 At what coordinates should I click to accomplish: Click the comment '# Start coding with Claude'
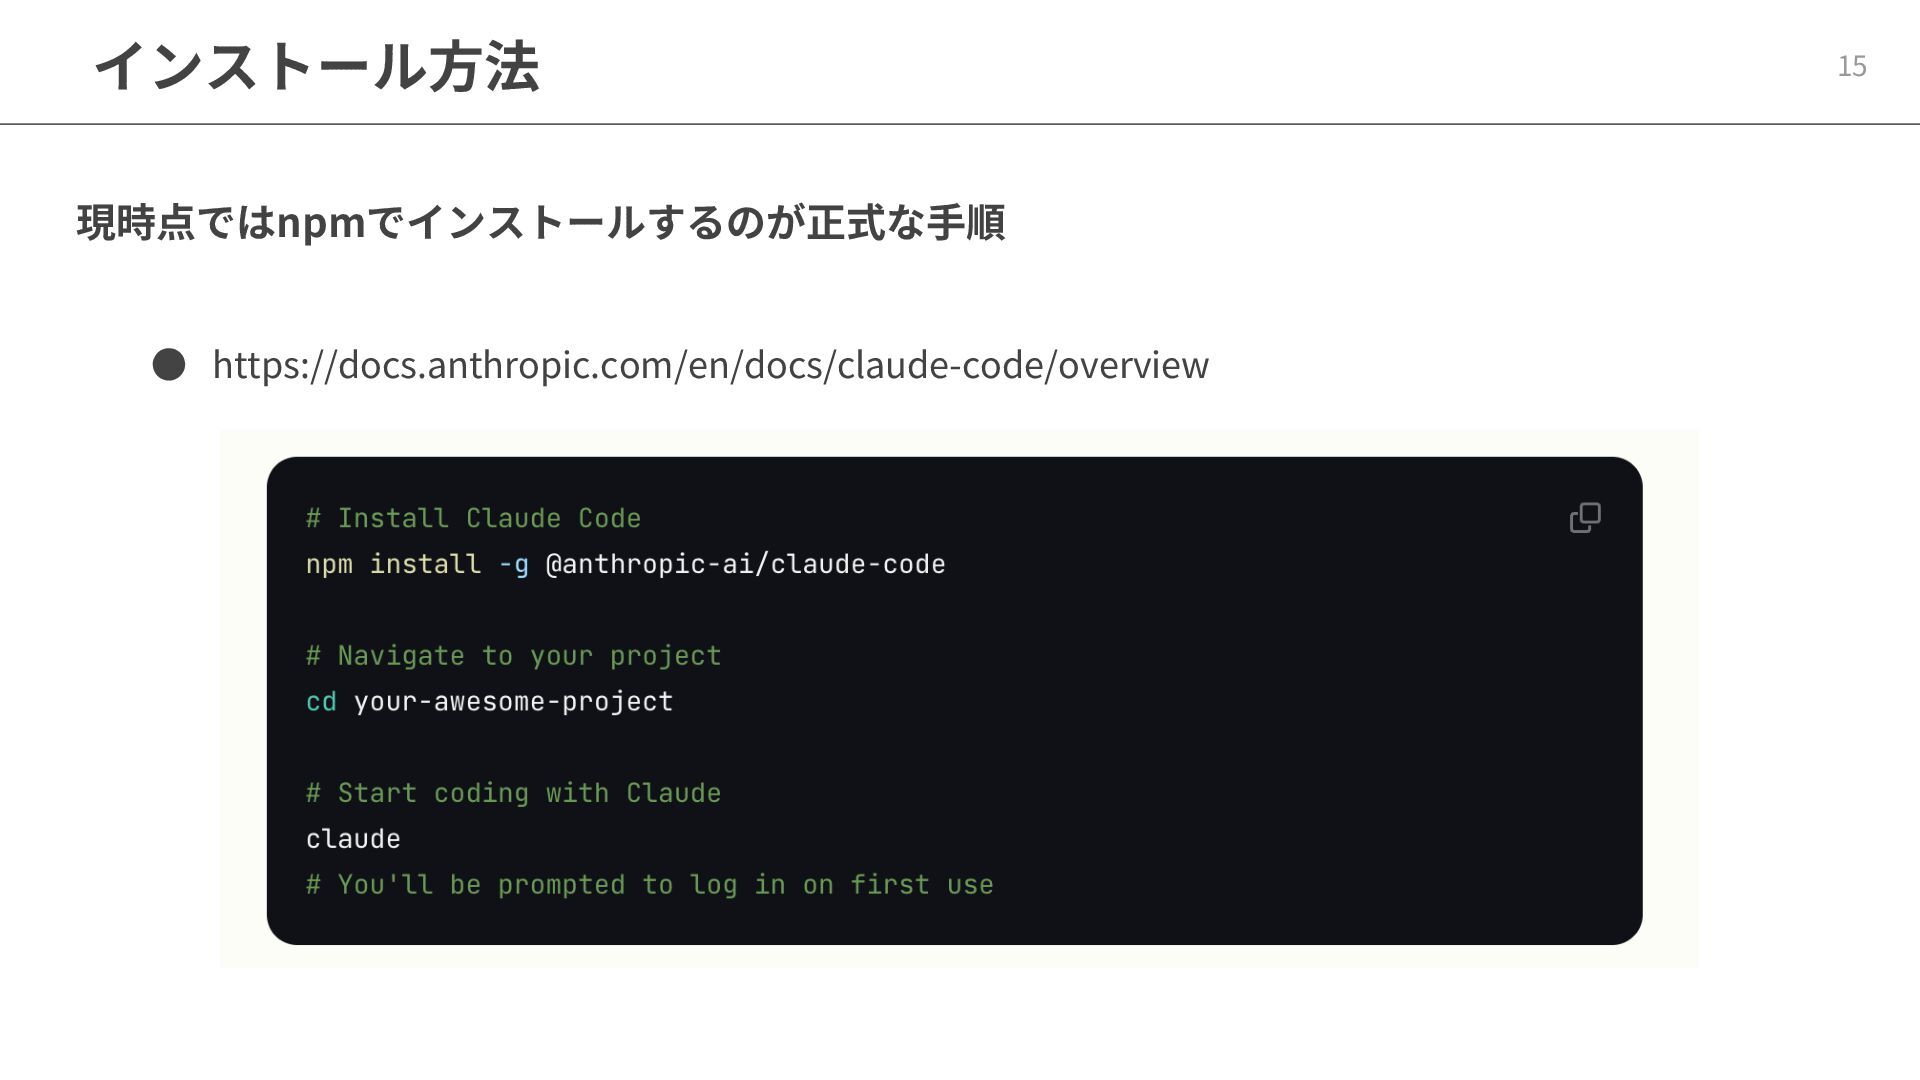(513, 793)
